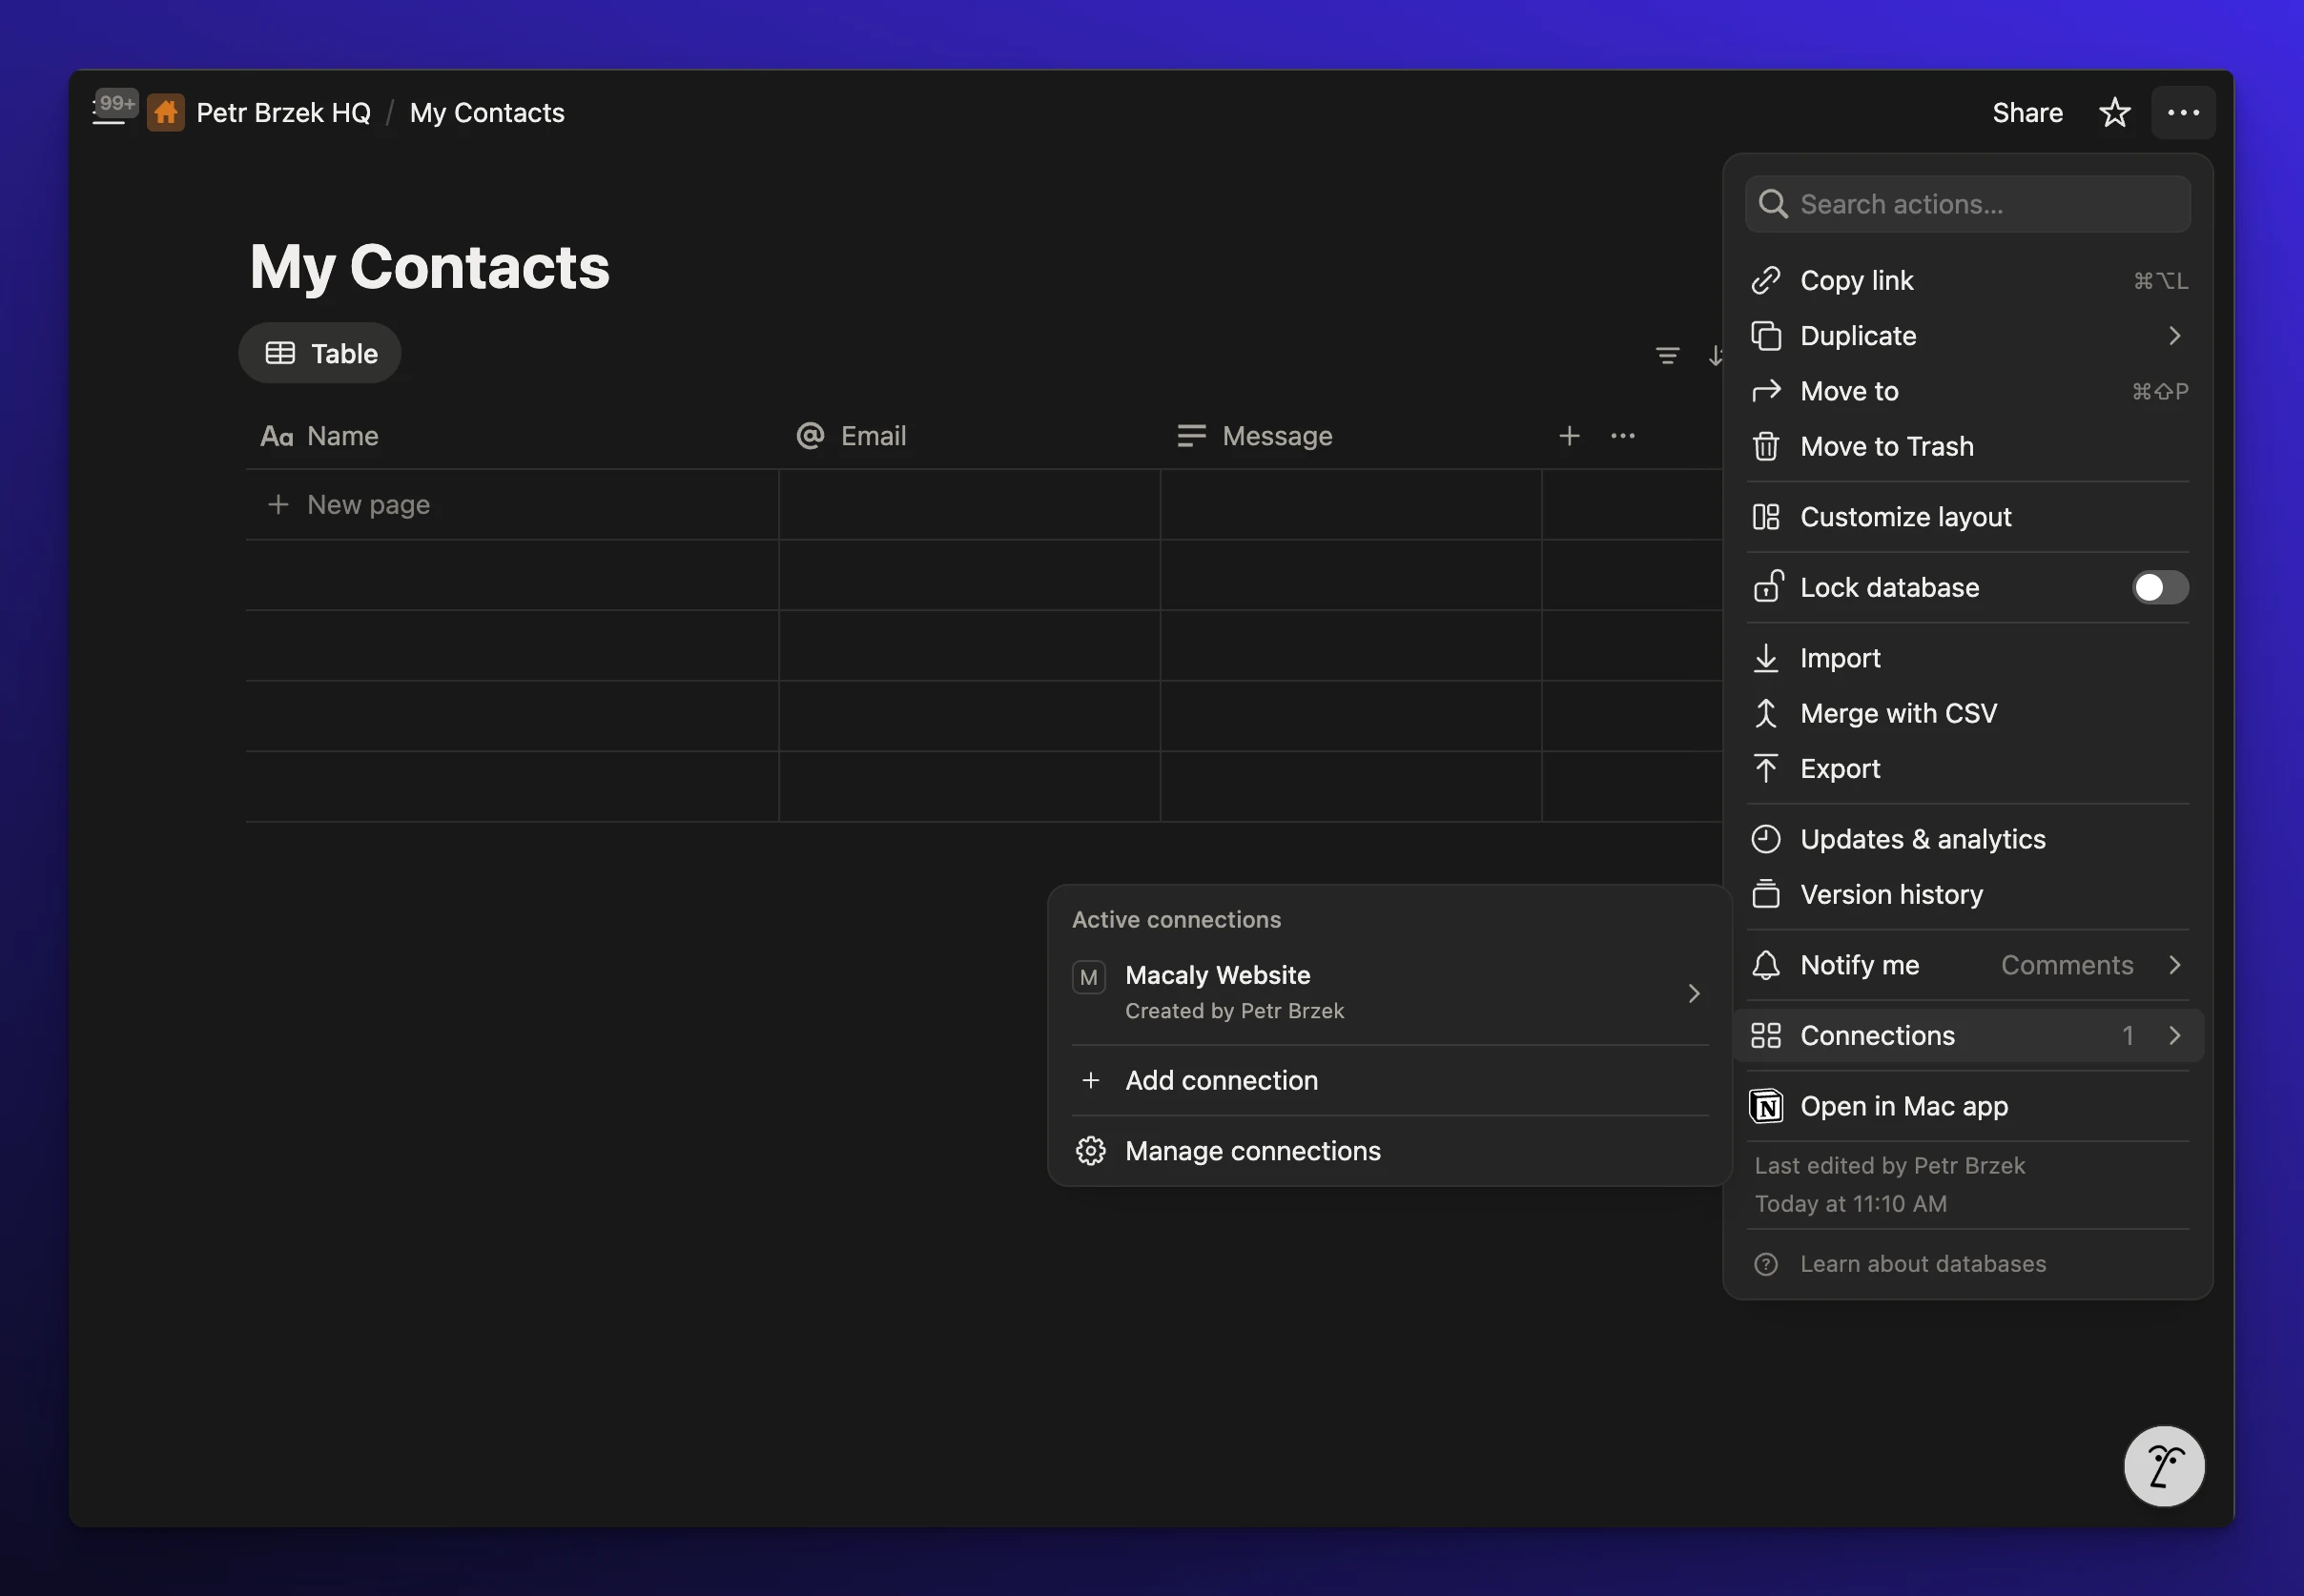Open the Learn about databases link
2304x1596 pixels.
(1923, 1263)
